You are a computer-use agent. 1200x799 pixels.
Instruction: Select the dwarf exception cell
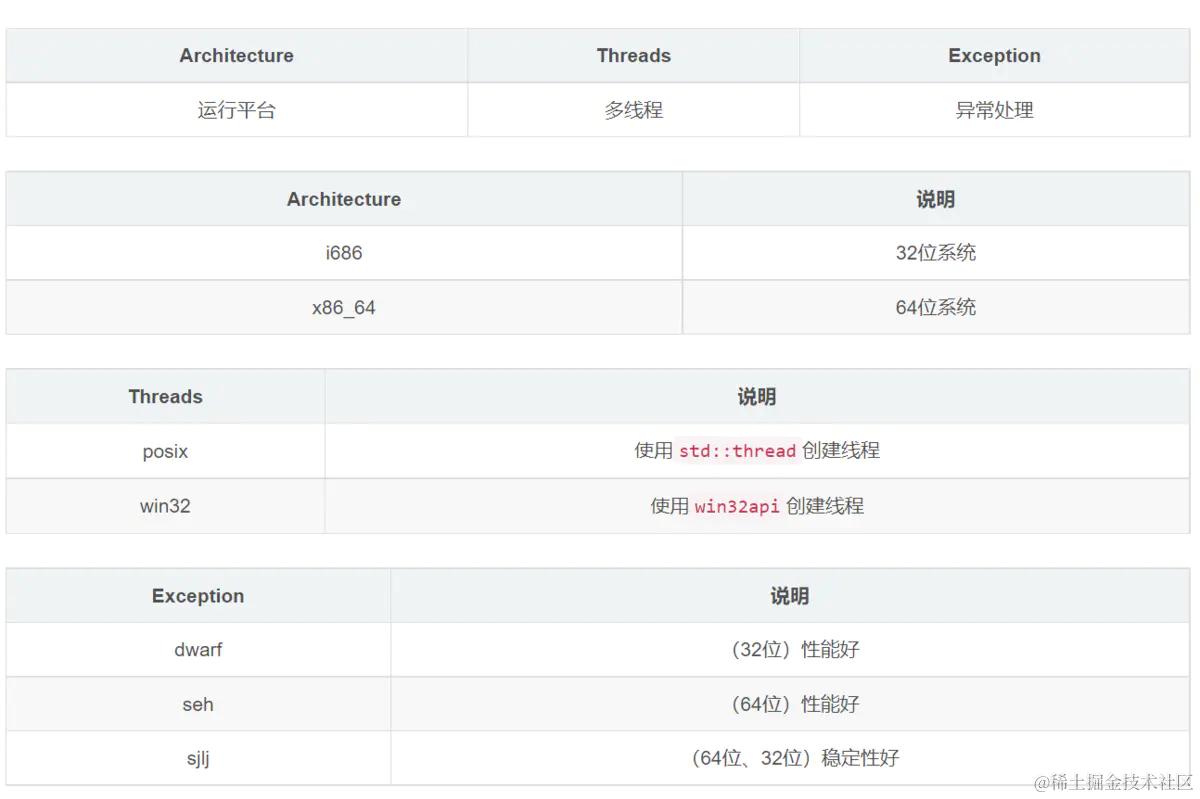198,650
